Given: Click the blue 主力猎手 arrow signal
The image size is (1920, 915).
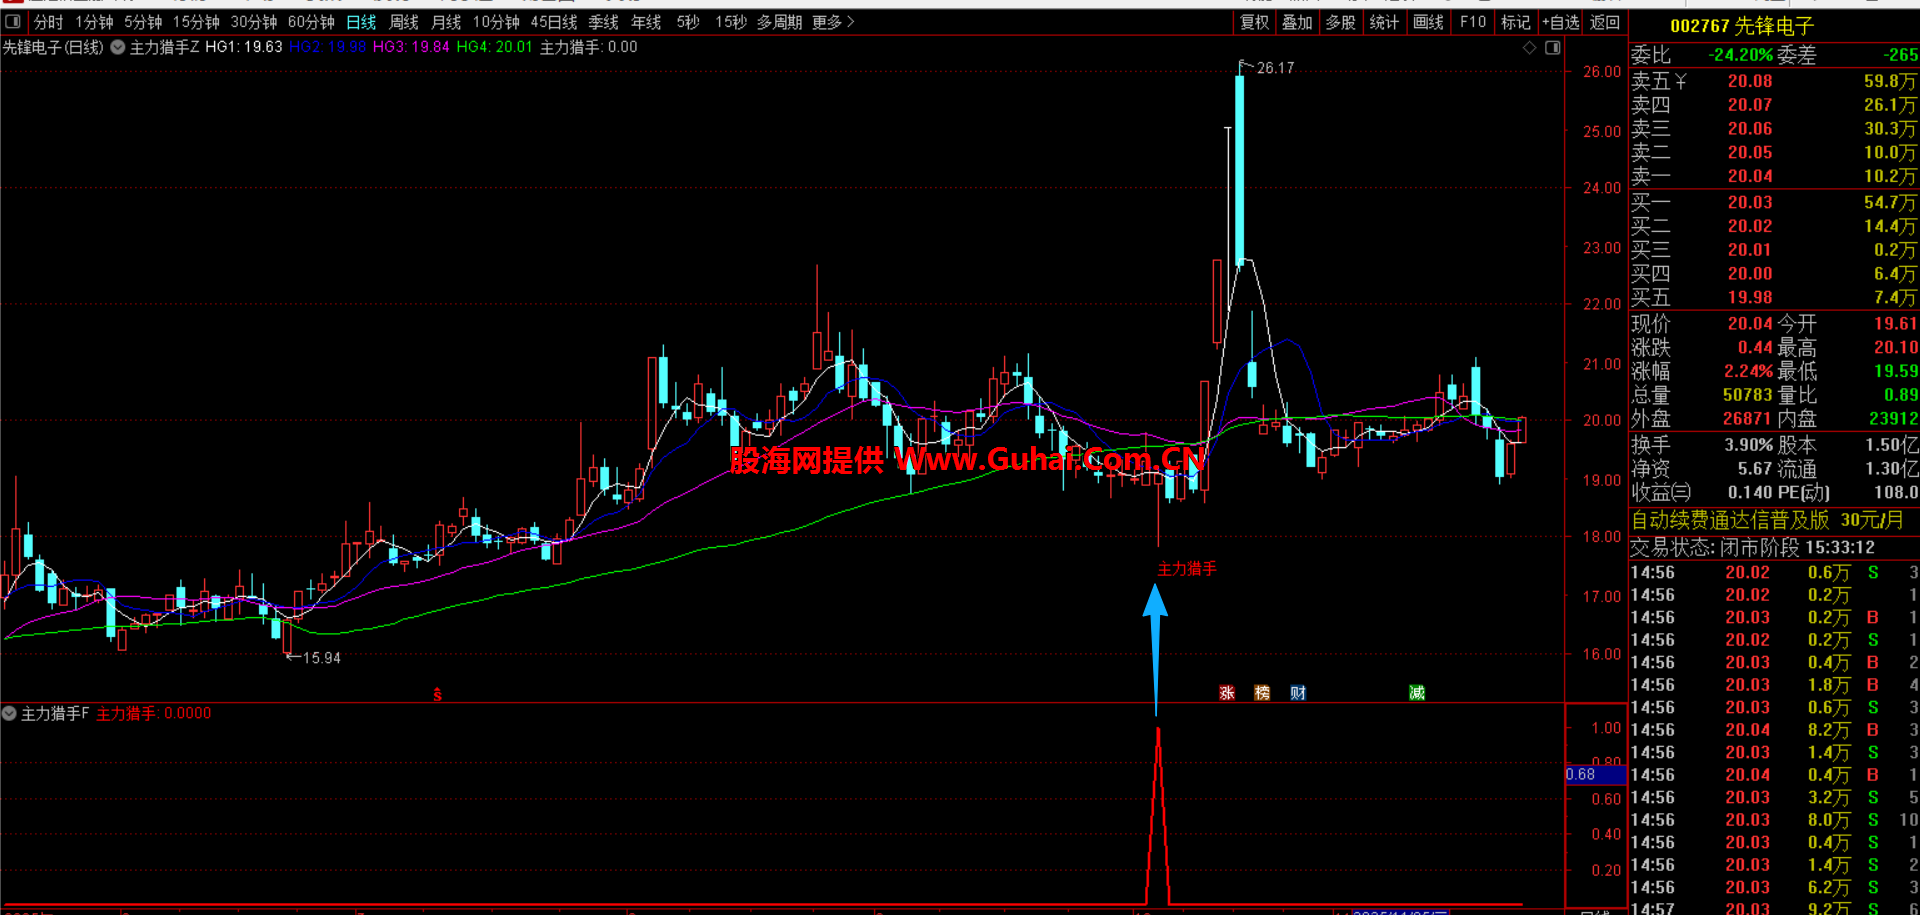Looking at the screenshot, I should point(1155,620).
